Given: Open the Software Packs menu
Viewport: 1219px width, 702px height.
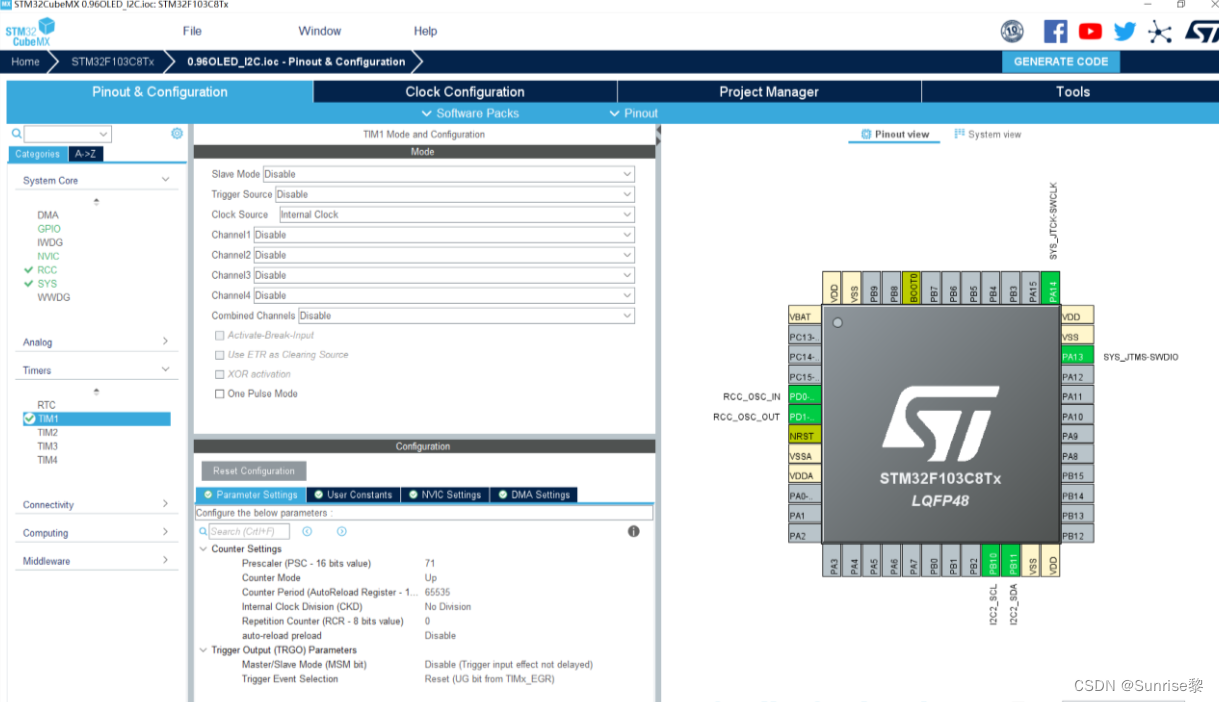Looking at the screenshot, I should pos(470,113).
